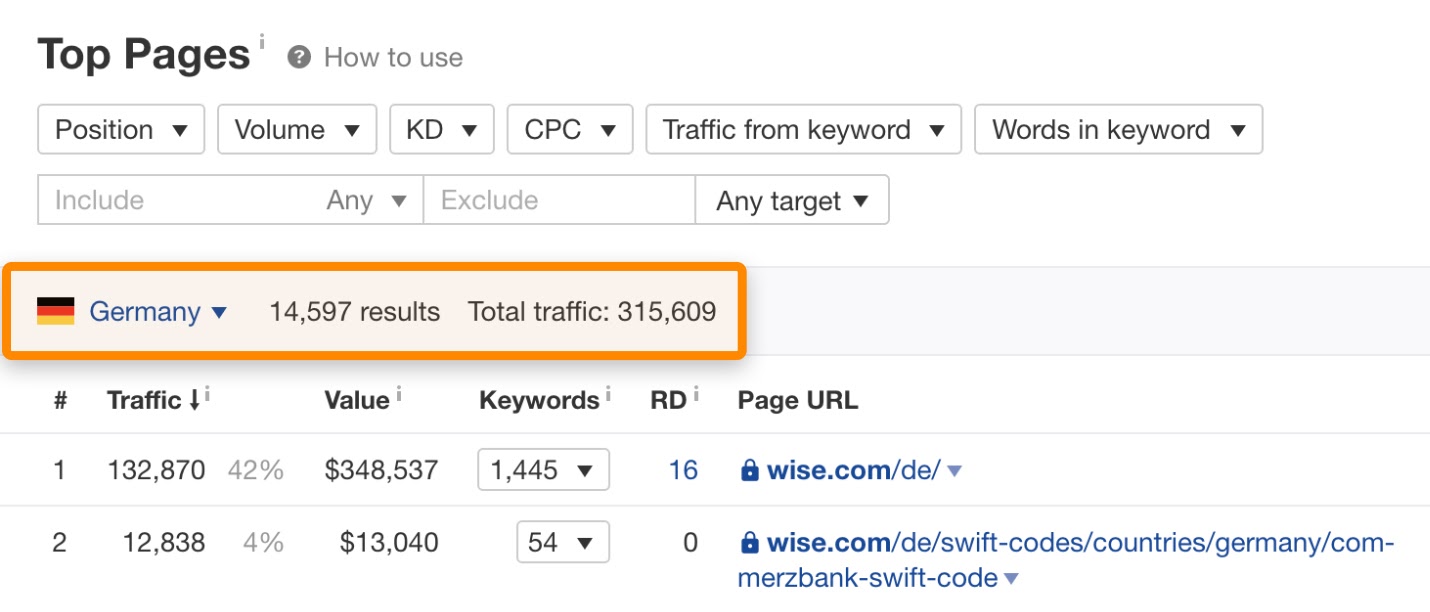
Task: Click info icon next to Top Pages title
Action: pos(262,42)
